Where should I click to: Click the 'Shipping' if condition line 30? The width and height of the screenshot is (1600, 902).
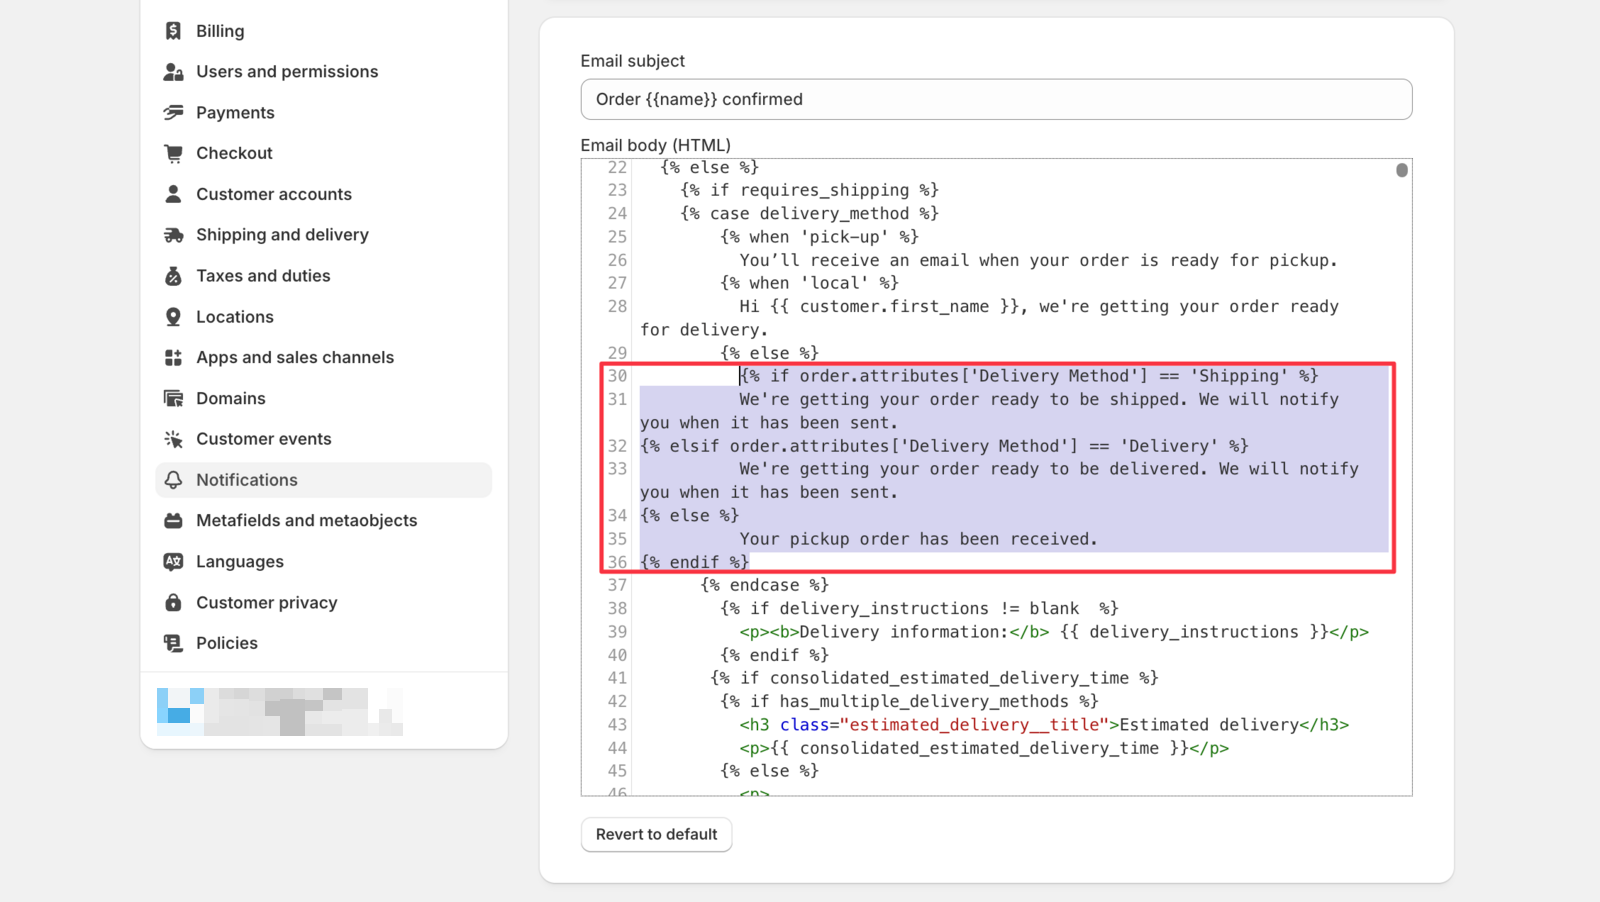[x=1029, y=376]
